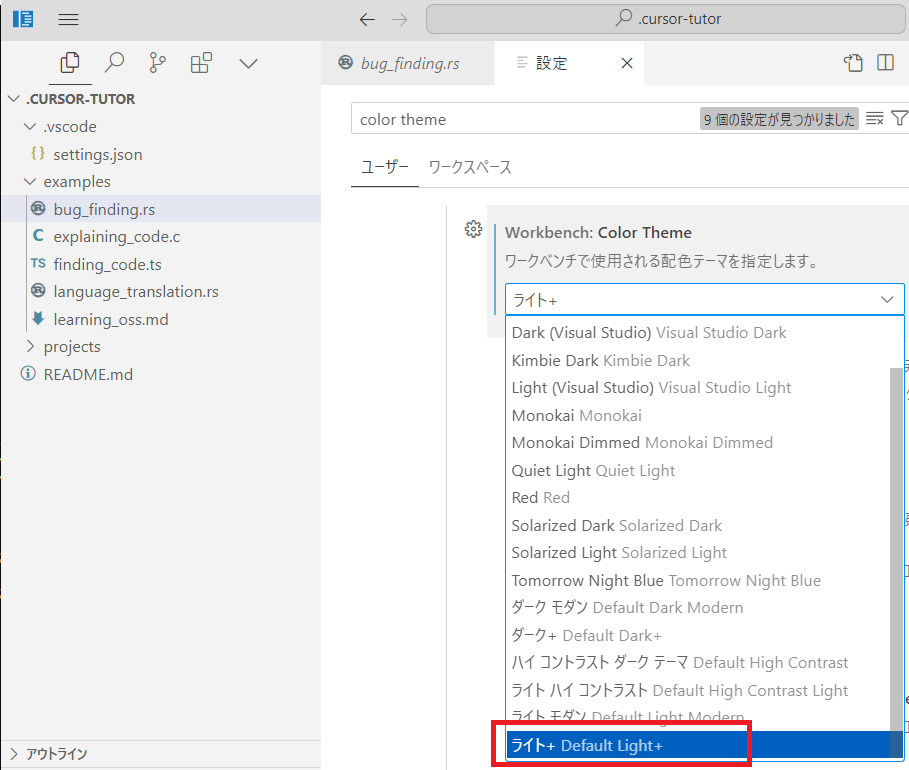
Task: Go forward with the right arrow
Action: (x=400, y=20)
